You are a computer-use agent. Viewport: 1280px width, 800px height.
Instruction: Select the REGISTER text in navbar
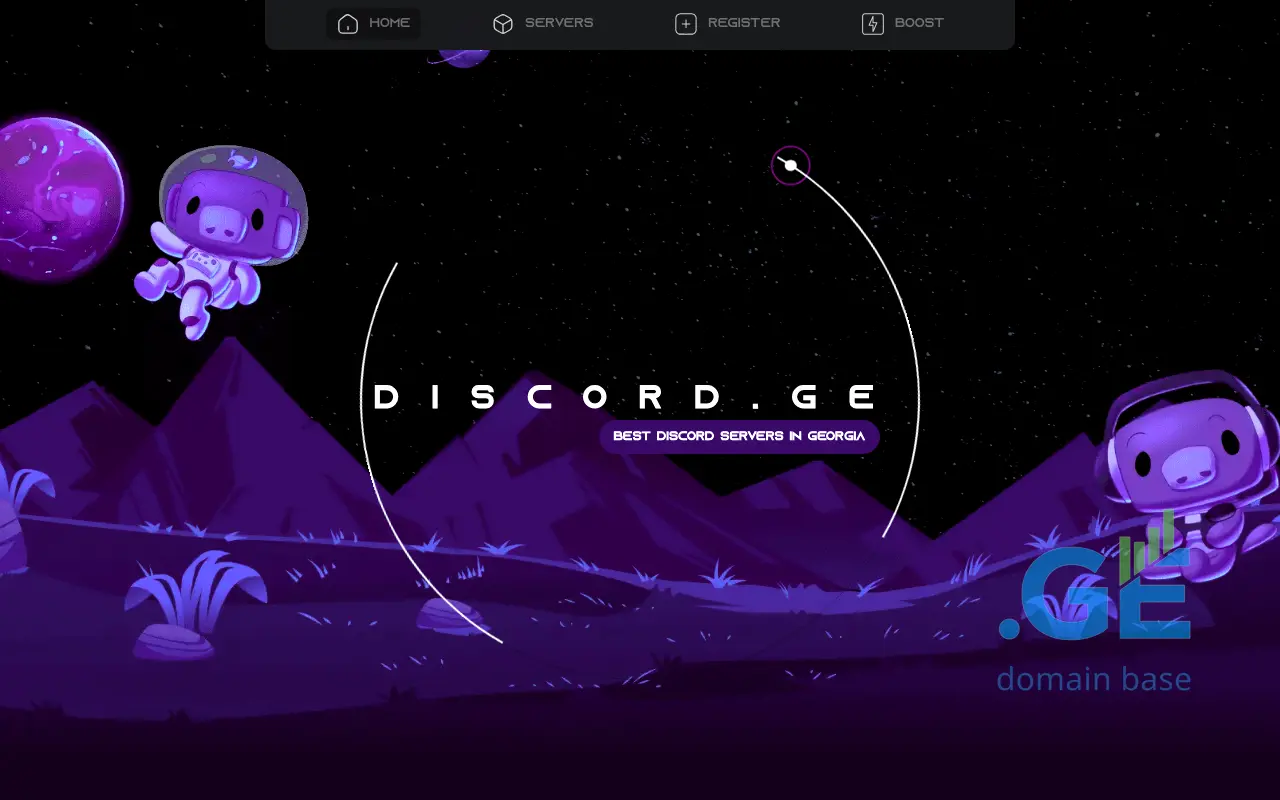pos(744,23)
